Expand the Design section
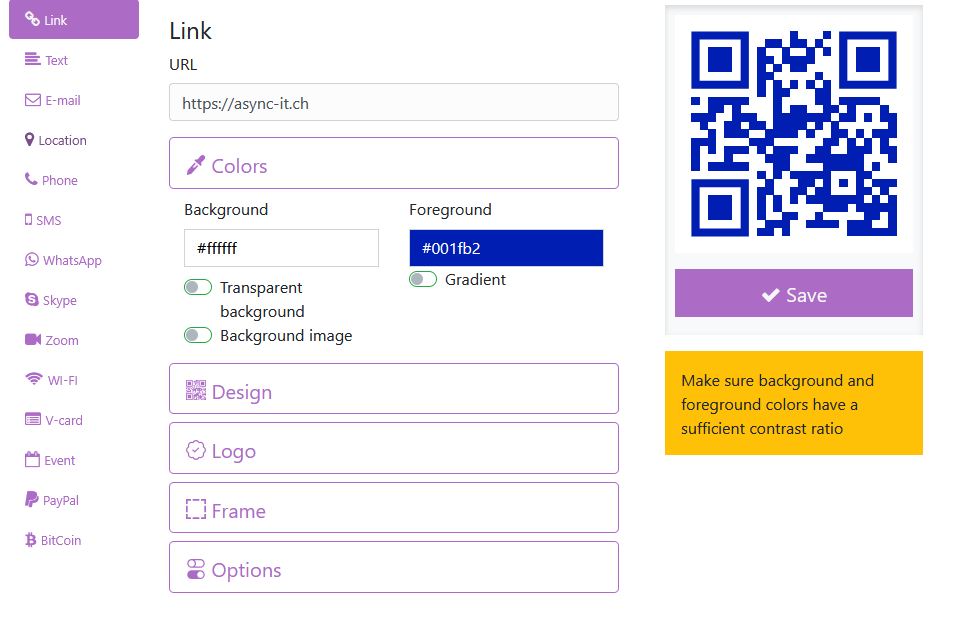Viewport: 978px width, 641px height. [393, 388]
